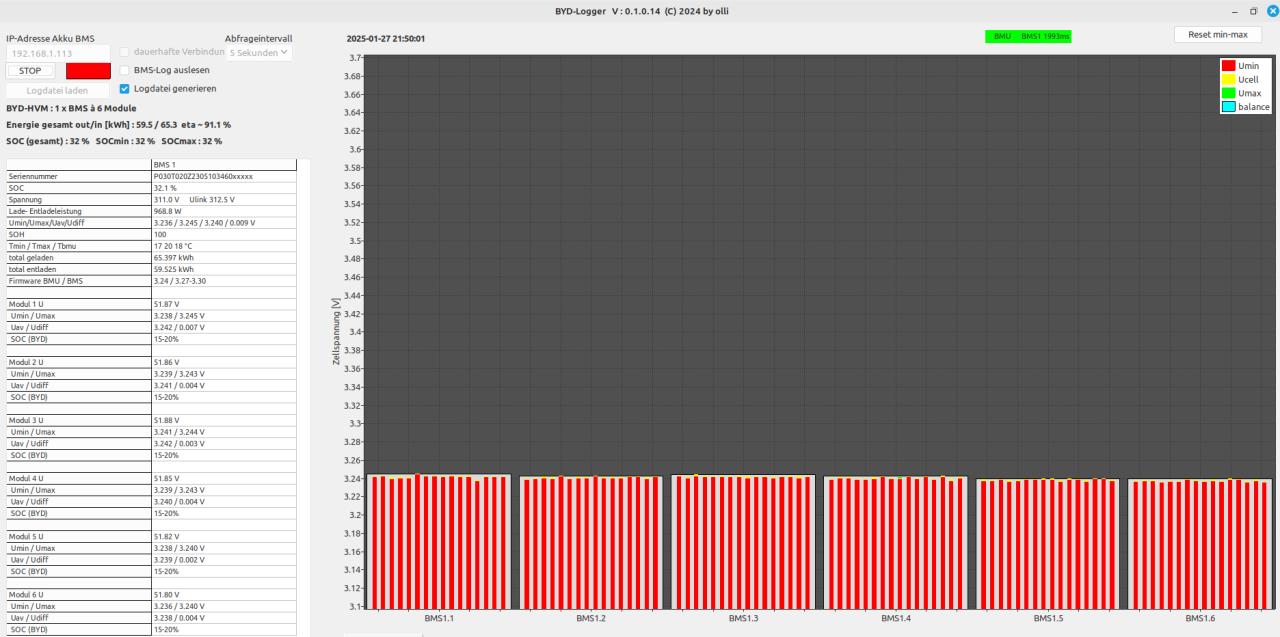Click the red connection status indicator

[88, 71]
